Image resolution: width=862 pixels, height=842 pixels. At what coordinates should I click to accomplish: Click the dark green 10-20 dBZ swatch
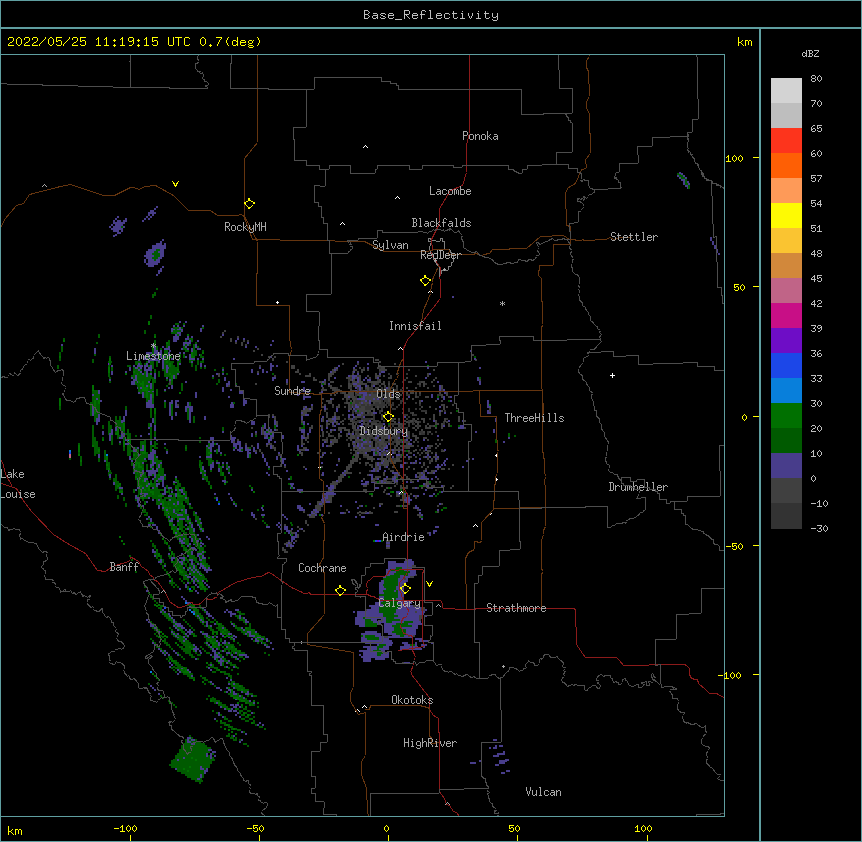(786, 440)
